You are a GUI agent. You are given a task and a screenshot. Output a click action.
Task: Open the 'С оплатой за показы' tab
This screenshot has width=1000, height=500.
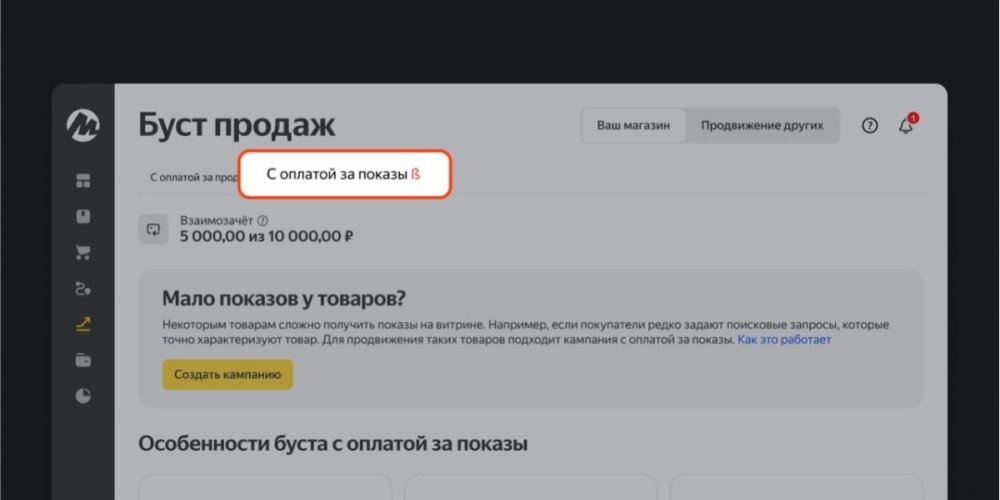coord(343,174)
